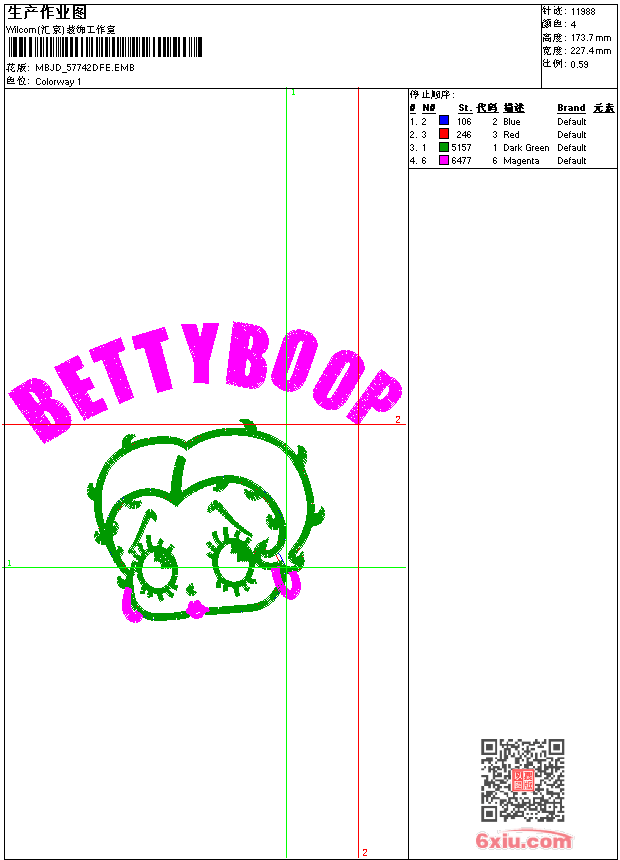
Task: Click the Red description text
Action: click(x=511, y=134)
